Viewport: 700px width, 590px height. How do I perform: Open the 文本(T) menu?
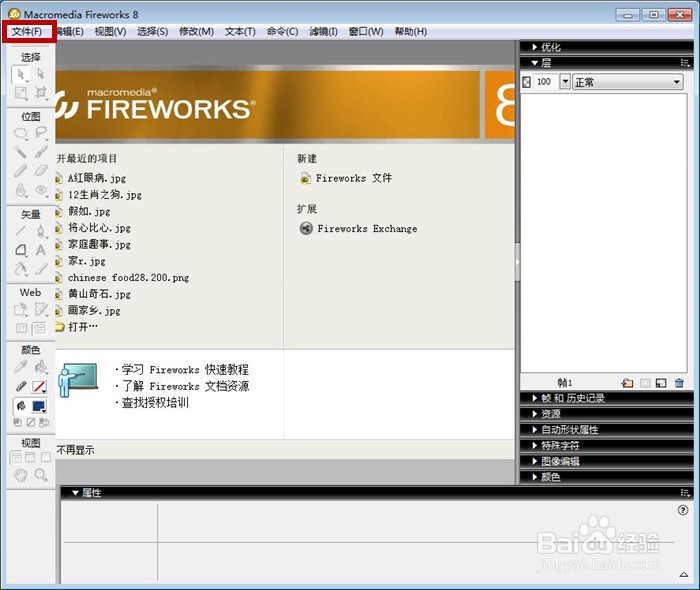tap(240, 31)
